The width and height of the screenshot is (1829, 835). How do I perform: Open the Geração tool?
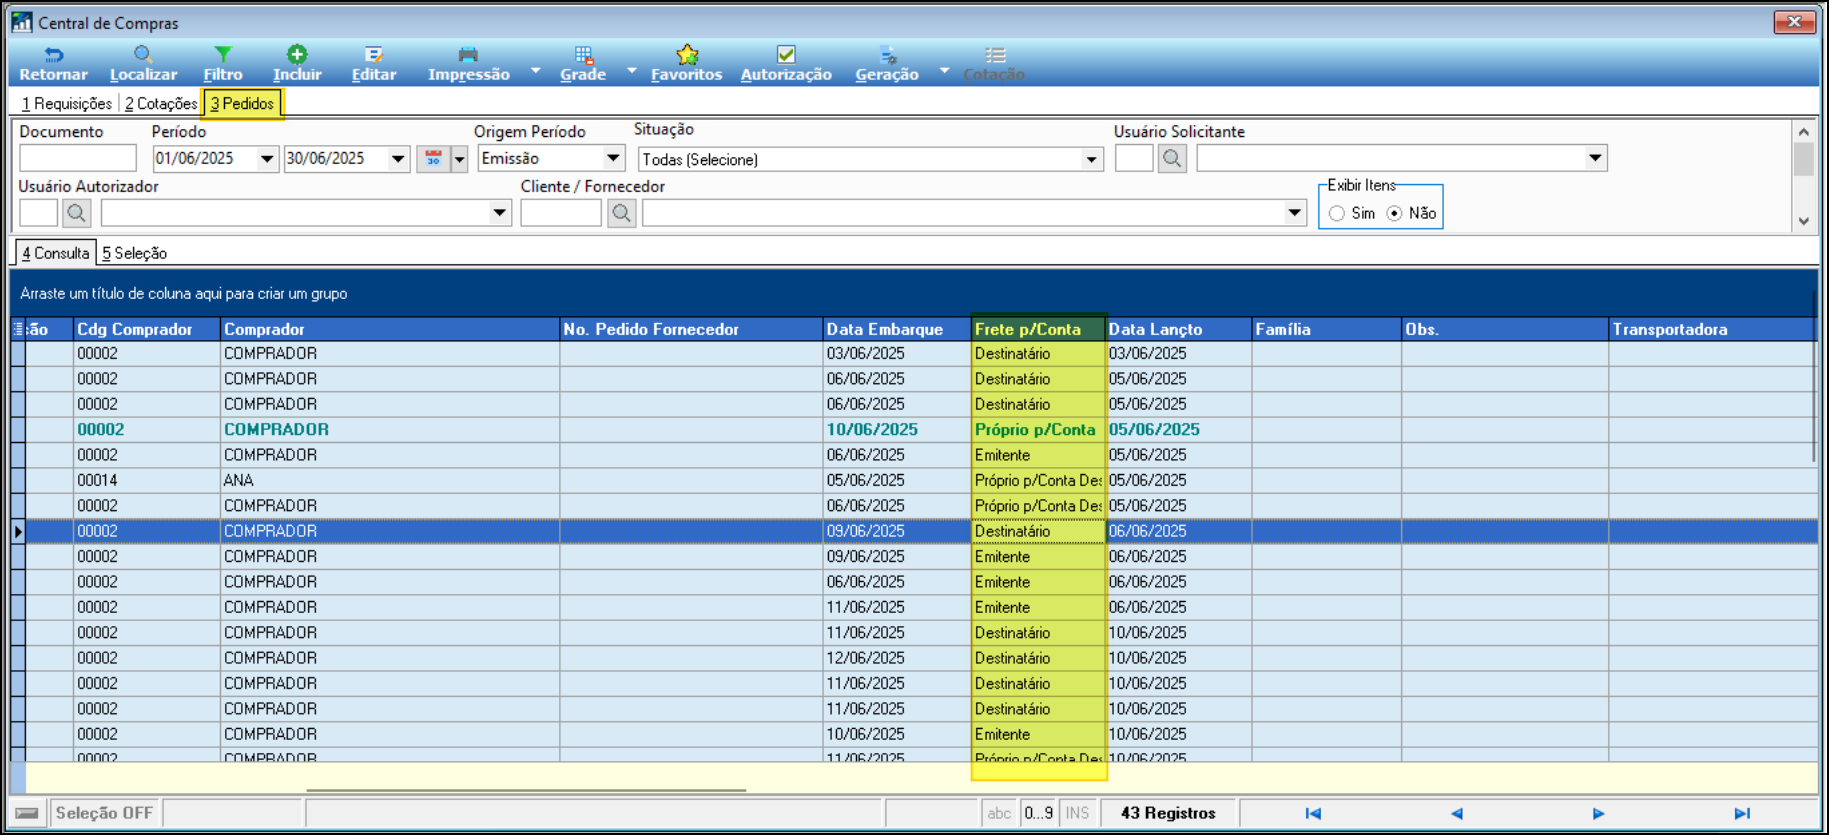coord(887,64)
